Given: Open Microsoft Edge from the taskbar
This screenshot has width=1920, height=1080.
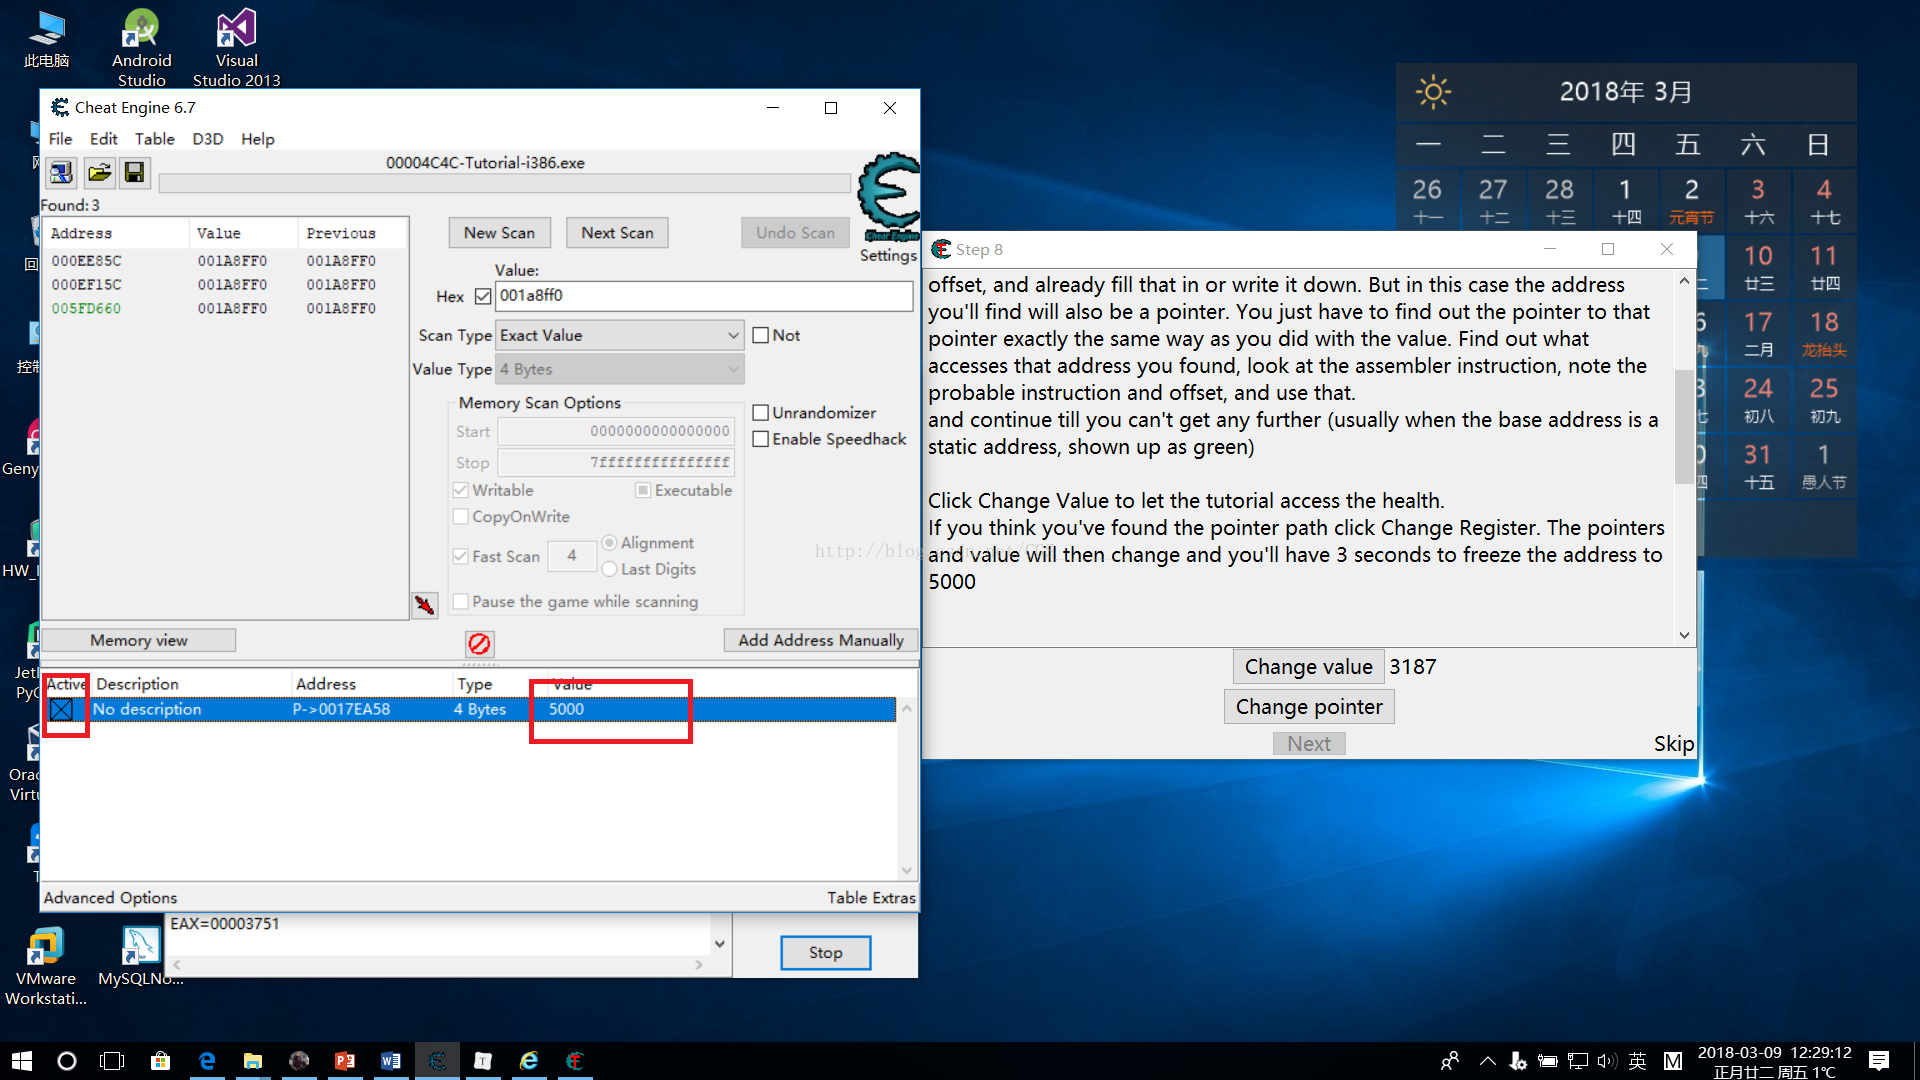Looking at the screenshot, I should coord(207,1061).
